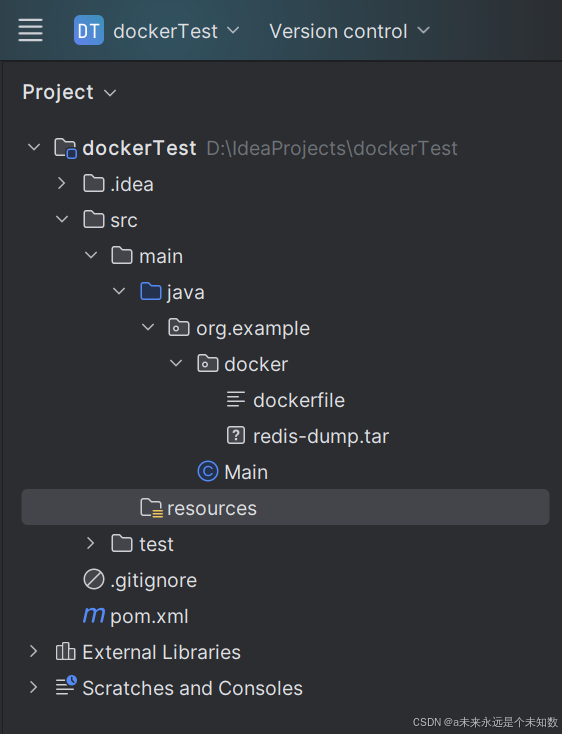Click the DT project badge icon
Viewport: 562px width, 734px height.
coord(89,30)
